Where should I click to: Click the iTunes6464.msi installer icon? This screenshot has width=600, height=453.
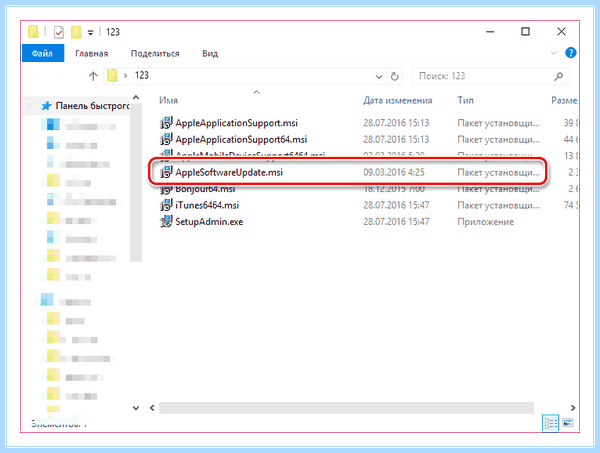tap(166, 205)
